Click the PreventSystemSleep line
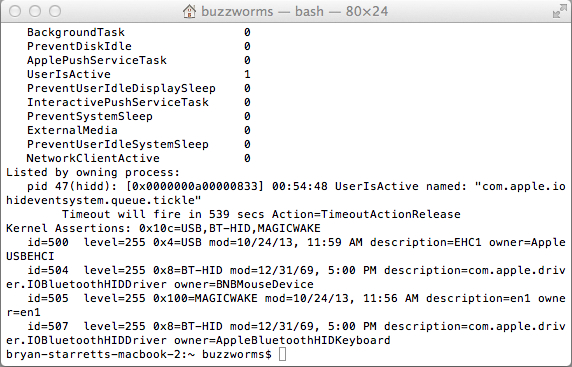572x367 pixels. 139,116
